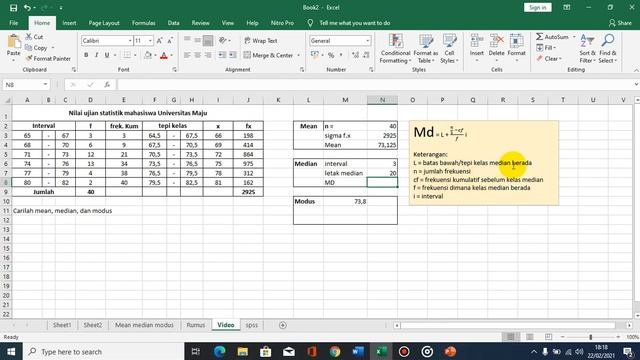Open the File menu
Image resolution: width=640 pixels, height=360 pixels.
pyautogui.click(x=13, y=23)
